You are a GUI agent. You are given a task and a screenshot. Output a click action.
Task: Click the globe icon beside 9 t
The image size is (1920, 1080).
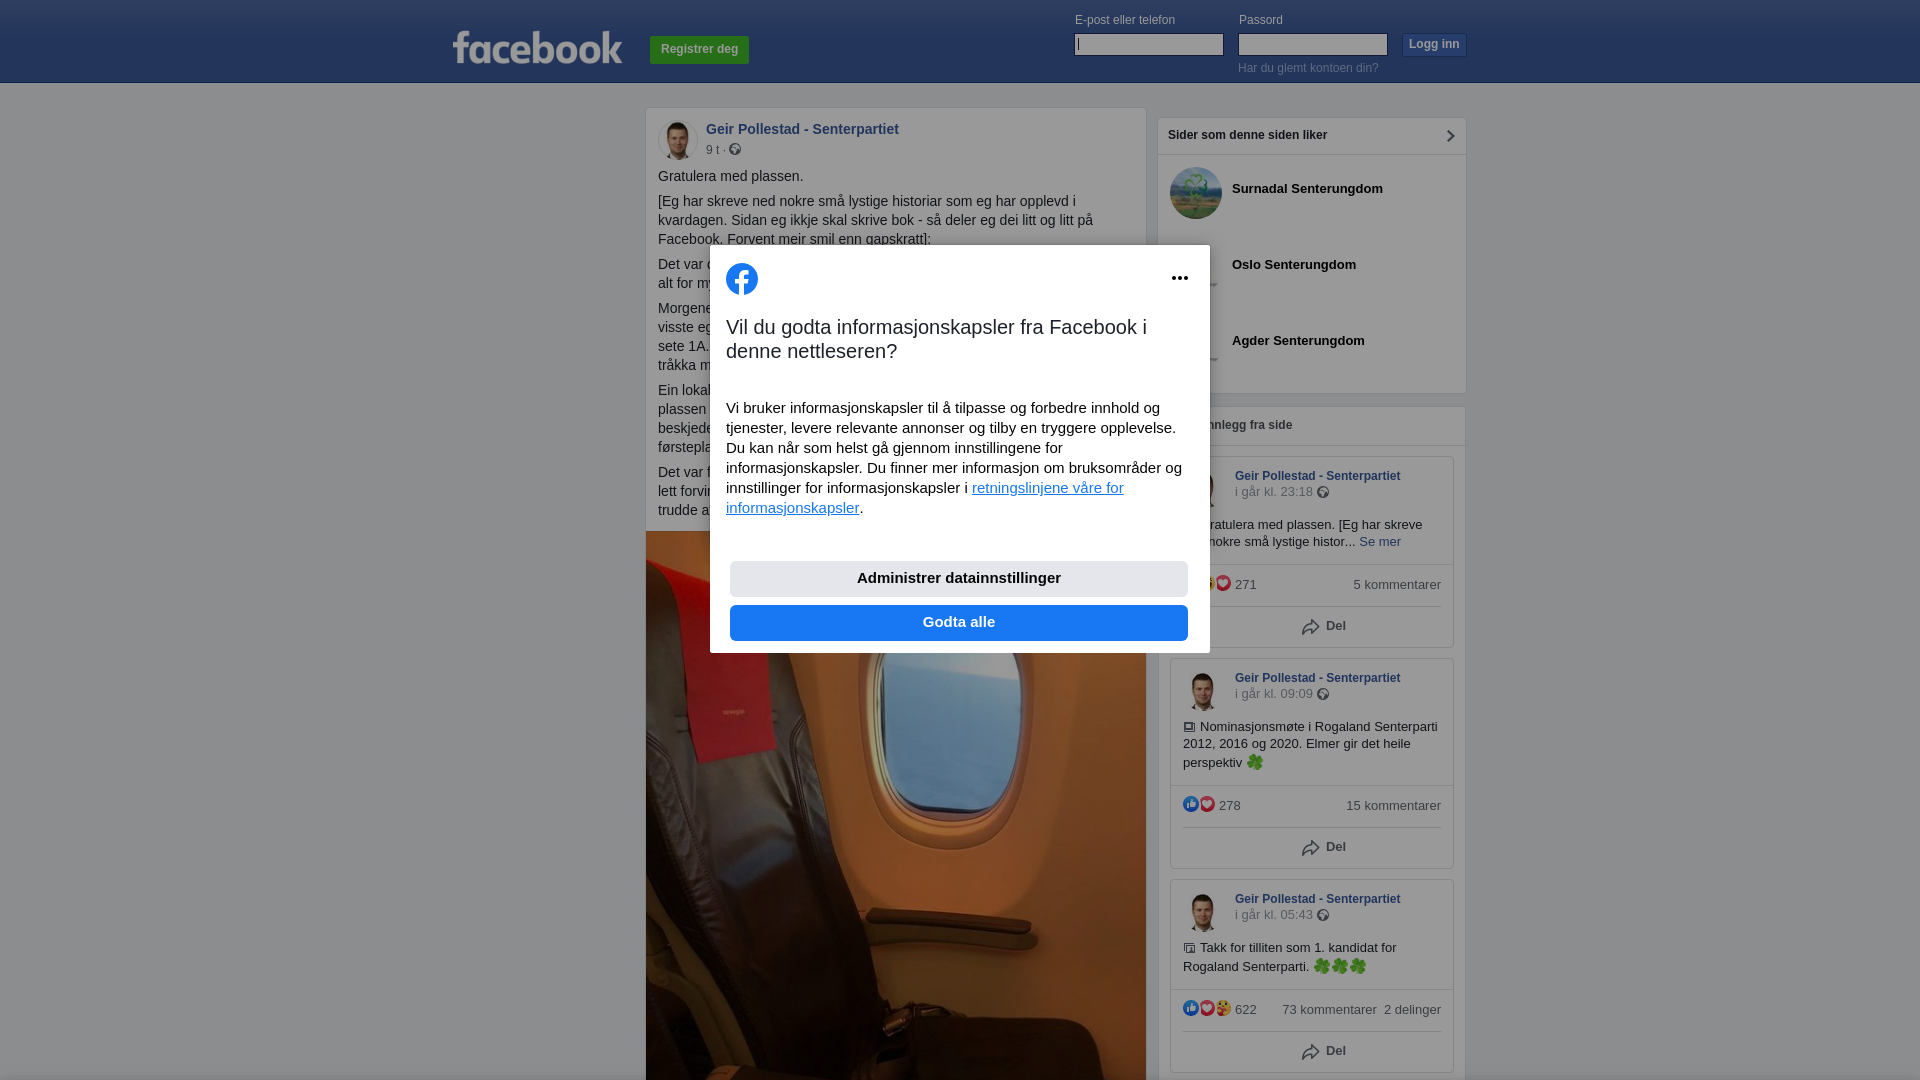pyautogui.click(x=735, y=149)
